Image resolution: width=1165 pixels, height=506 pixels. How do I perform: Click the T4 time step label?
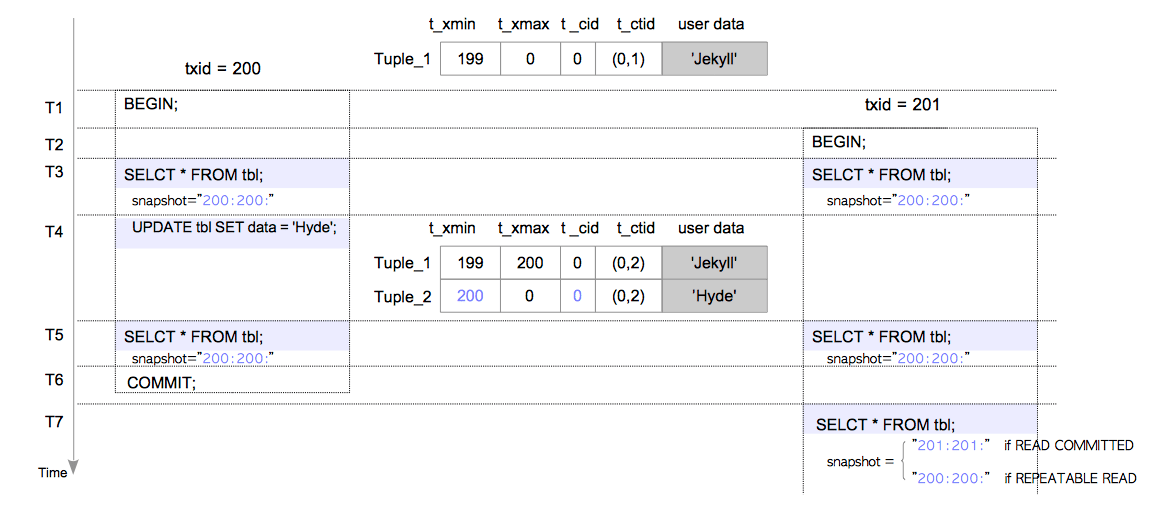point(54,232)
